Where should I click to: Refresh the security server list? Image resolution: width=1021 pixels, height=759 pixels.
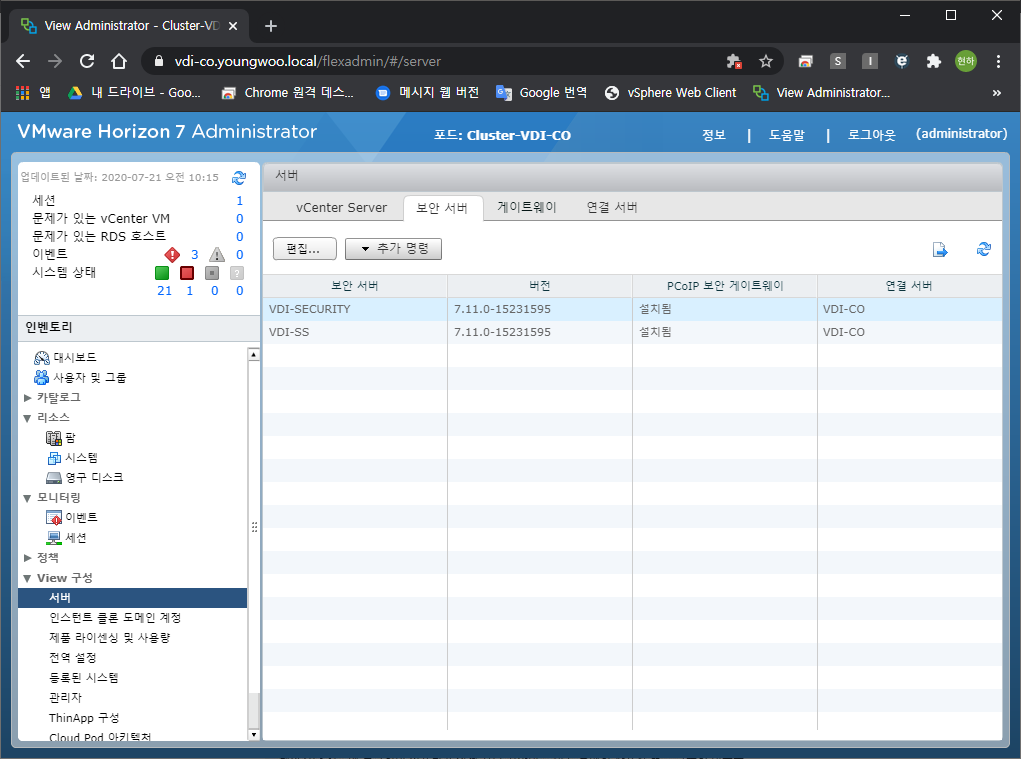984,249
